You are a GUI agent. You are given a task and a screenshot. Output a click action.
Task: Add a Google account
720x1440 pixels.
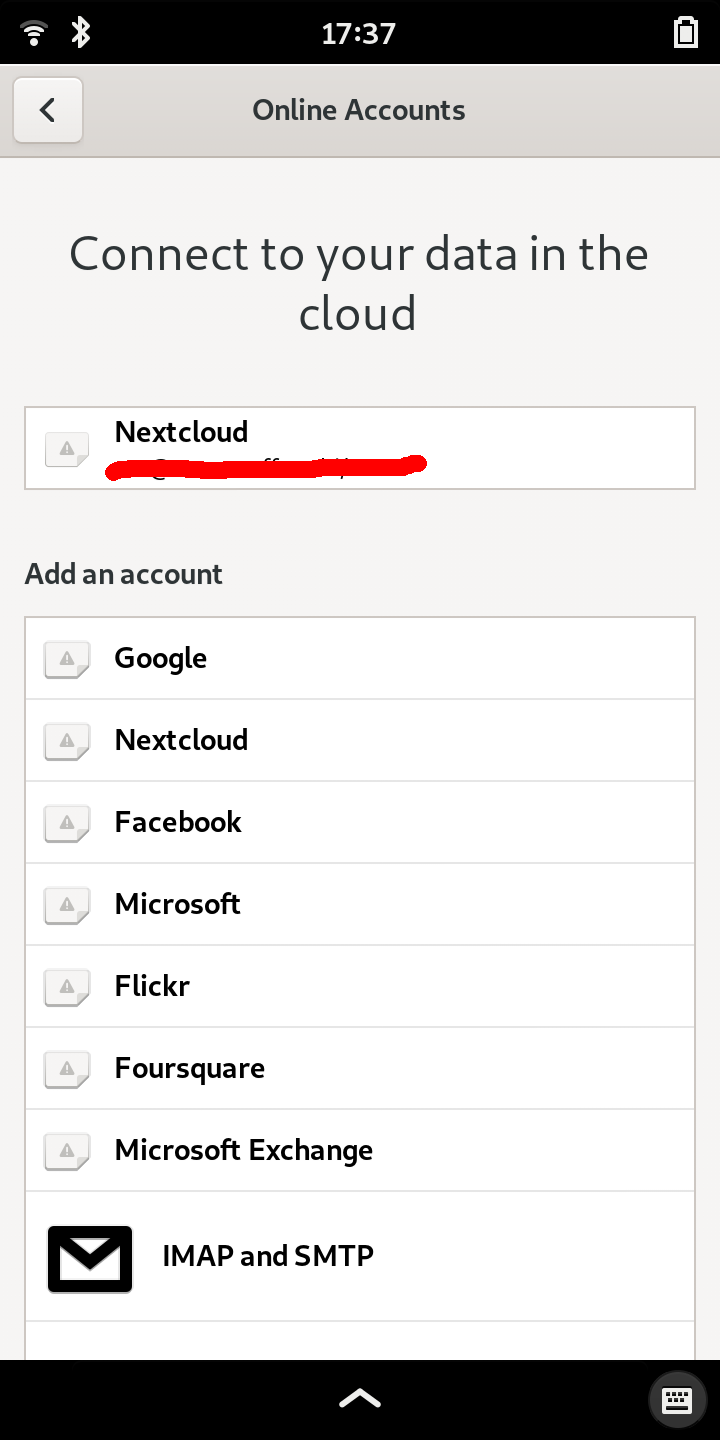pos(360,658)
